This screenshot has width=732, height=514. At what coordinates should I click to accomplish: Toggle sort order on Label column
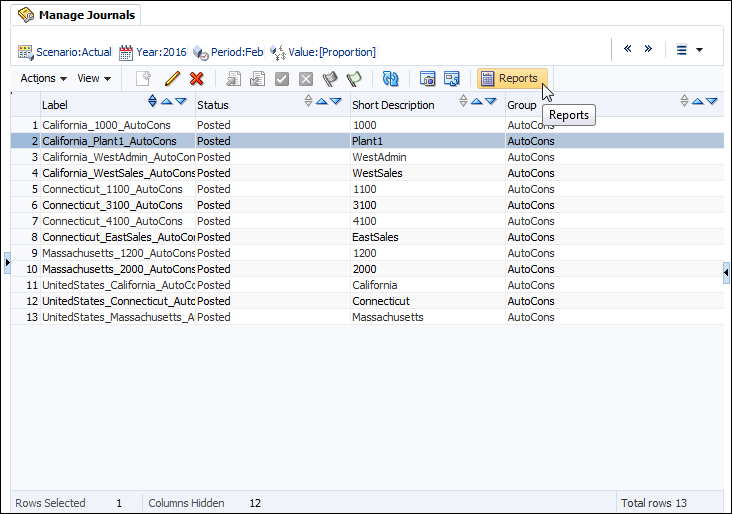153,101
